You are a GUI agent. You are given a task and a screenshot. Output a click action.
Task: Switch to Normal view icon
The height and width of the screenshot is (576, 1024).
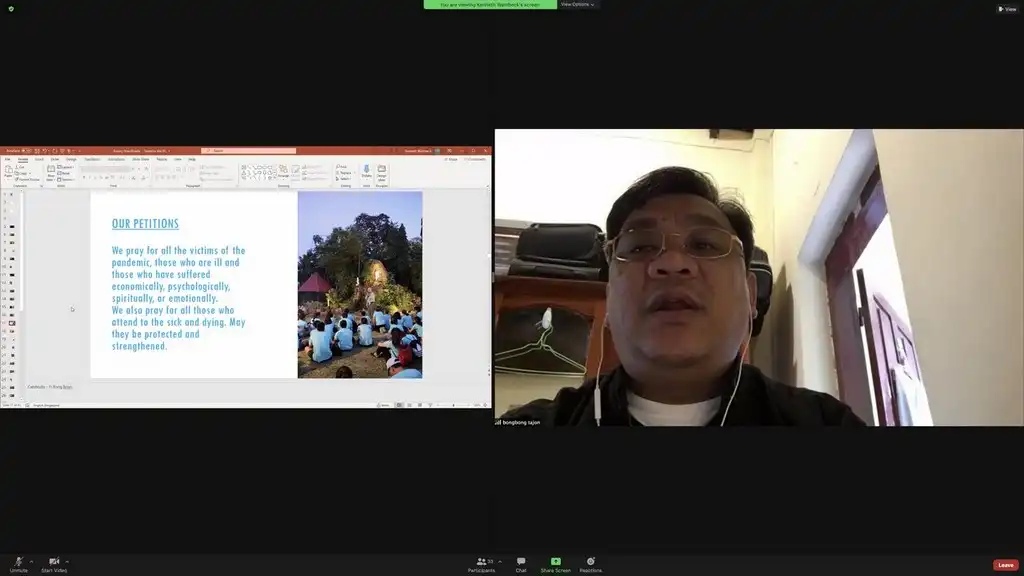(x=399, y=405)
